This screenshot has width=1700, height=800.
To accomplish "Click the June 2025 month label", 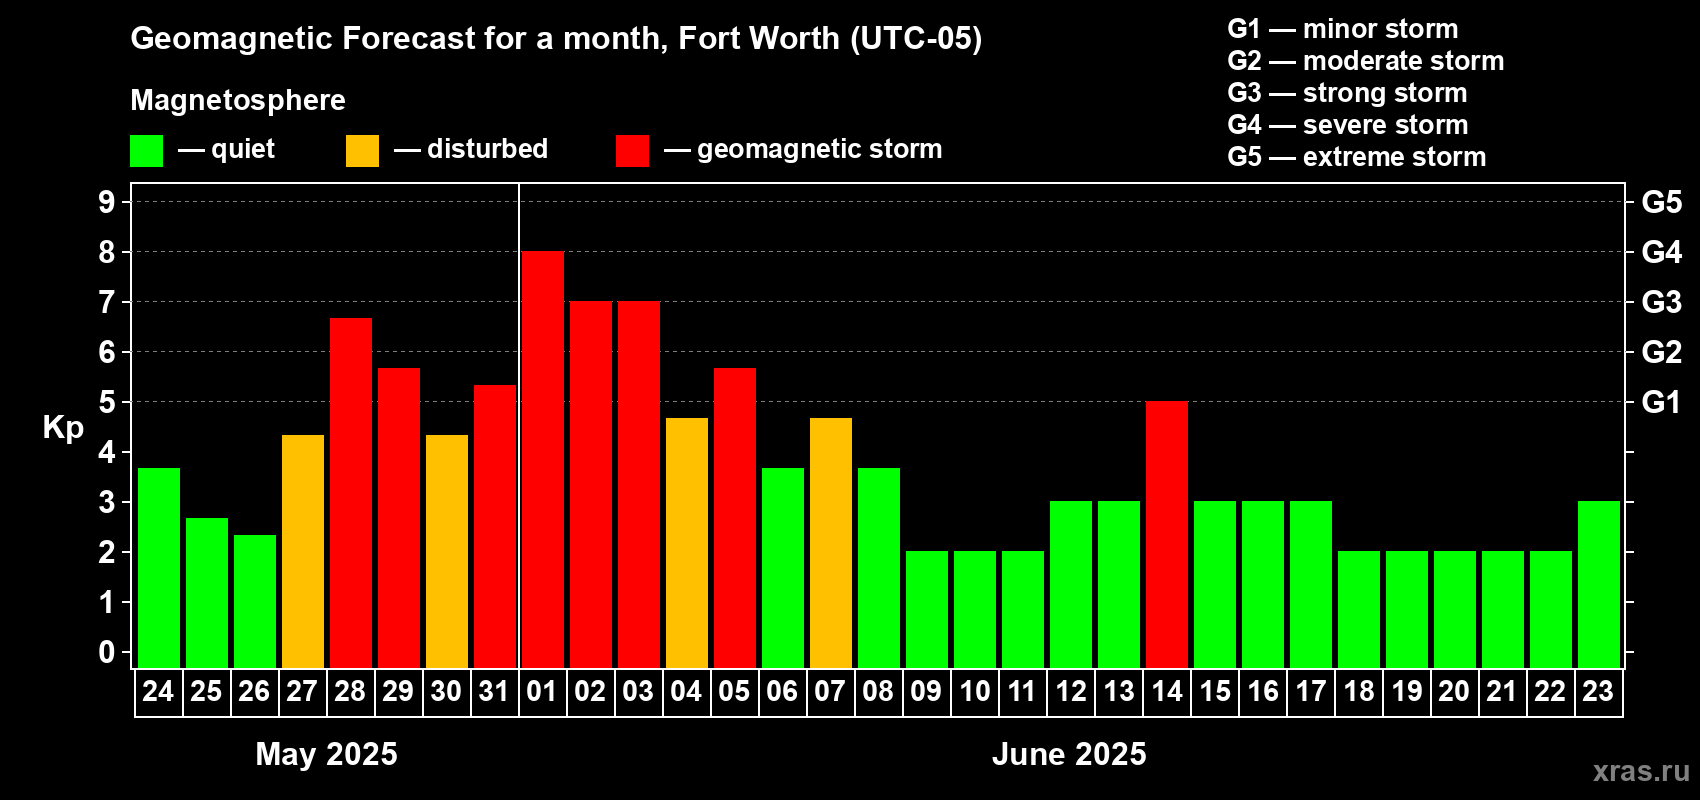I will (x=1069, y=754).
